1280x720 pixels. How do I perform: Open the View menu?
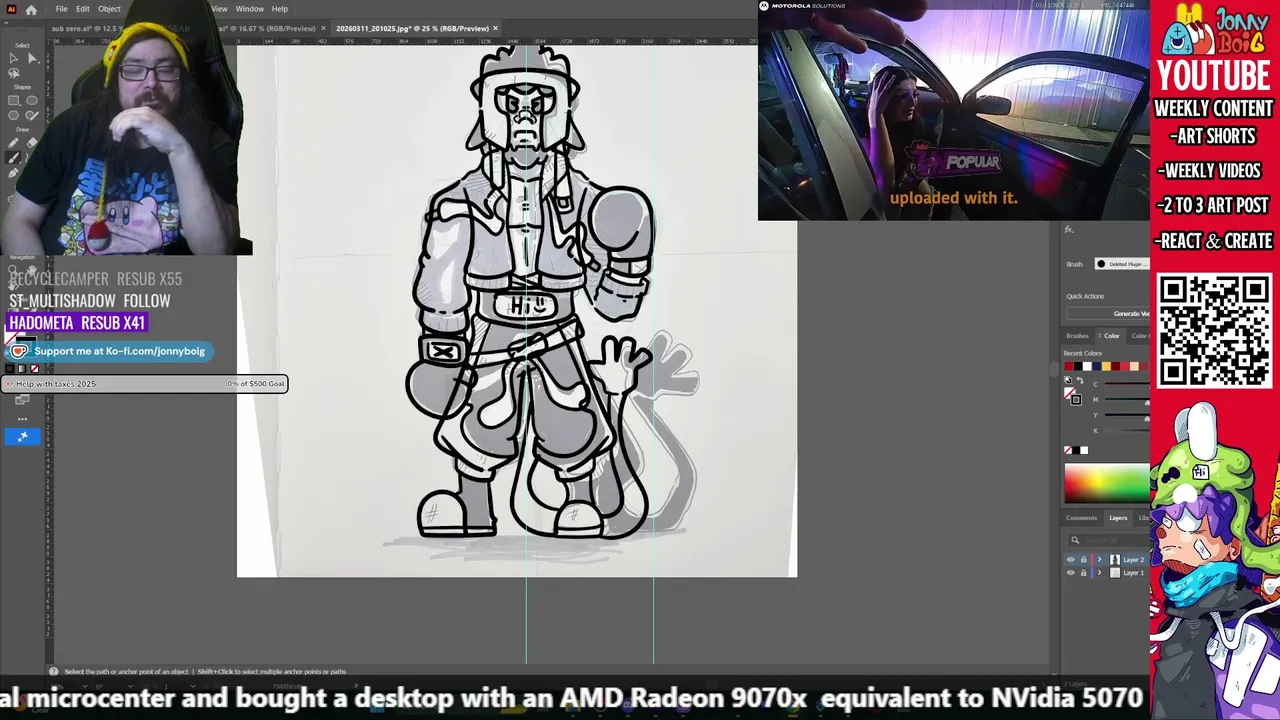219,9
